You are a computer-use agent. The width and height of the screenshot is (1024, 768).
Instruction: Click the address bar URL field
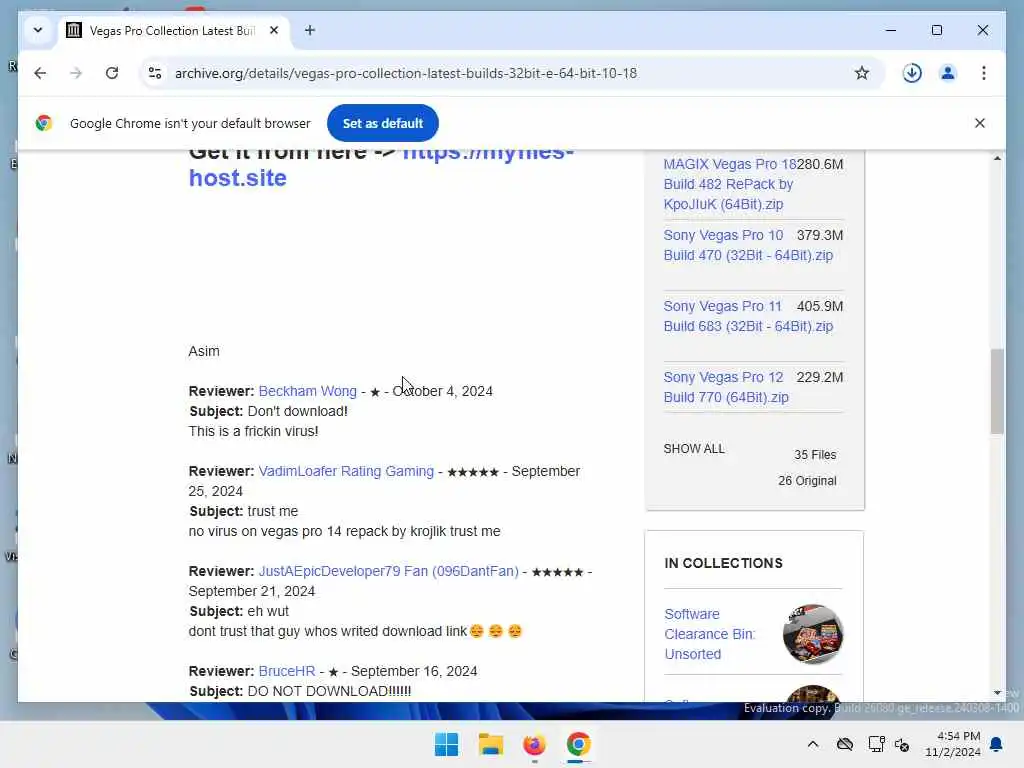click(406, 73)
